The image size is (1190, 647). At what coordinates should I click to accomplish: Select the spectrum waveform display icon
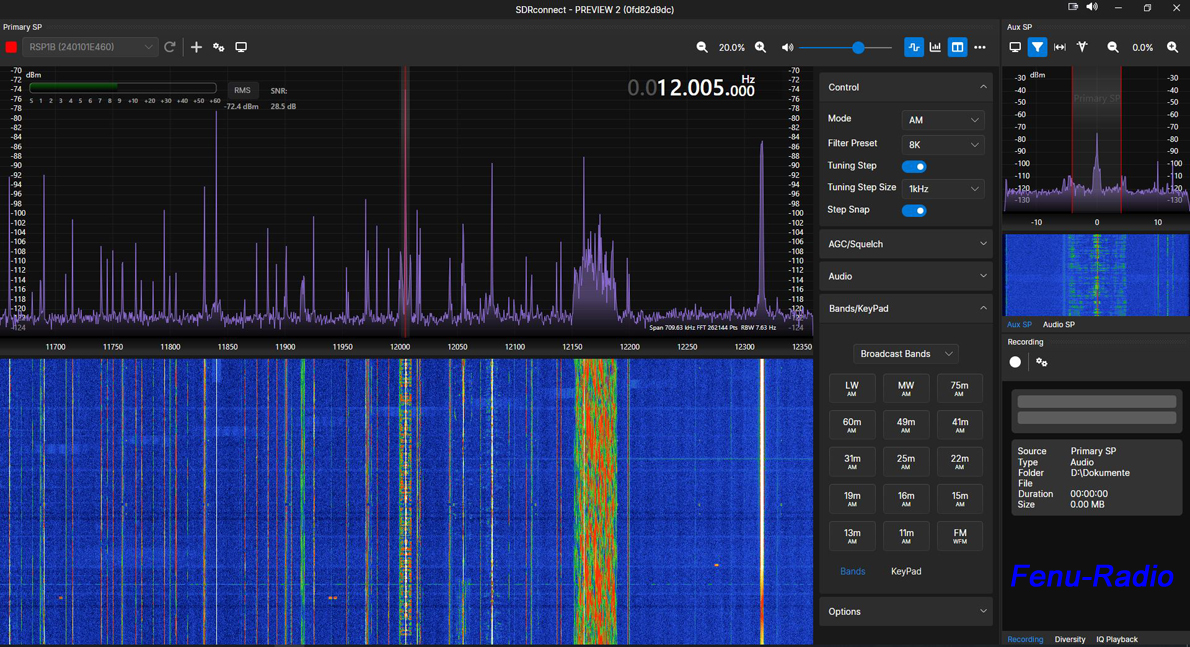click(914, 47)
